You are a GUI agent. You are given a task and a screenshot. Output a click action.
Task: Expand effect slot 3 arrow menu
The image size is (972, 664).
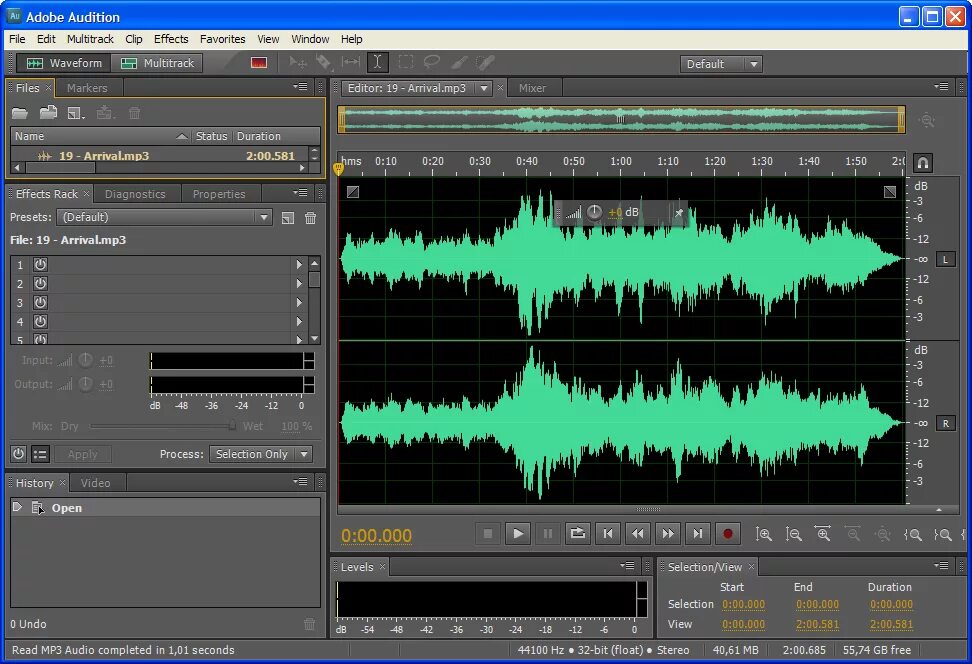299,303
